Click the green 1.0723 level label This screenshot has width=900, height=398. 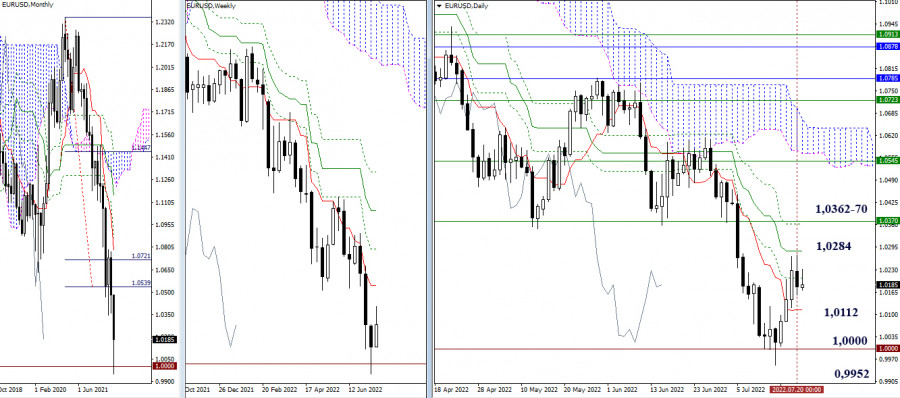[x=888, y=100]
